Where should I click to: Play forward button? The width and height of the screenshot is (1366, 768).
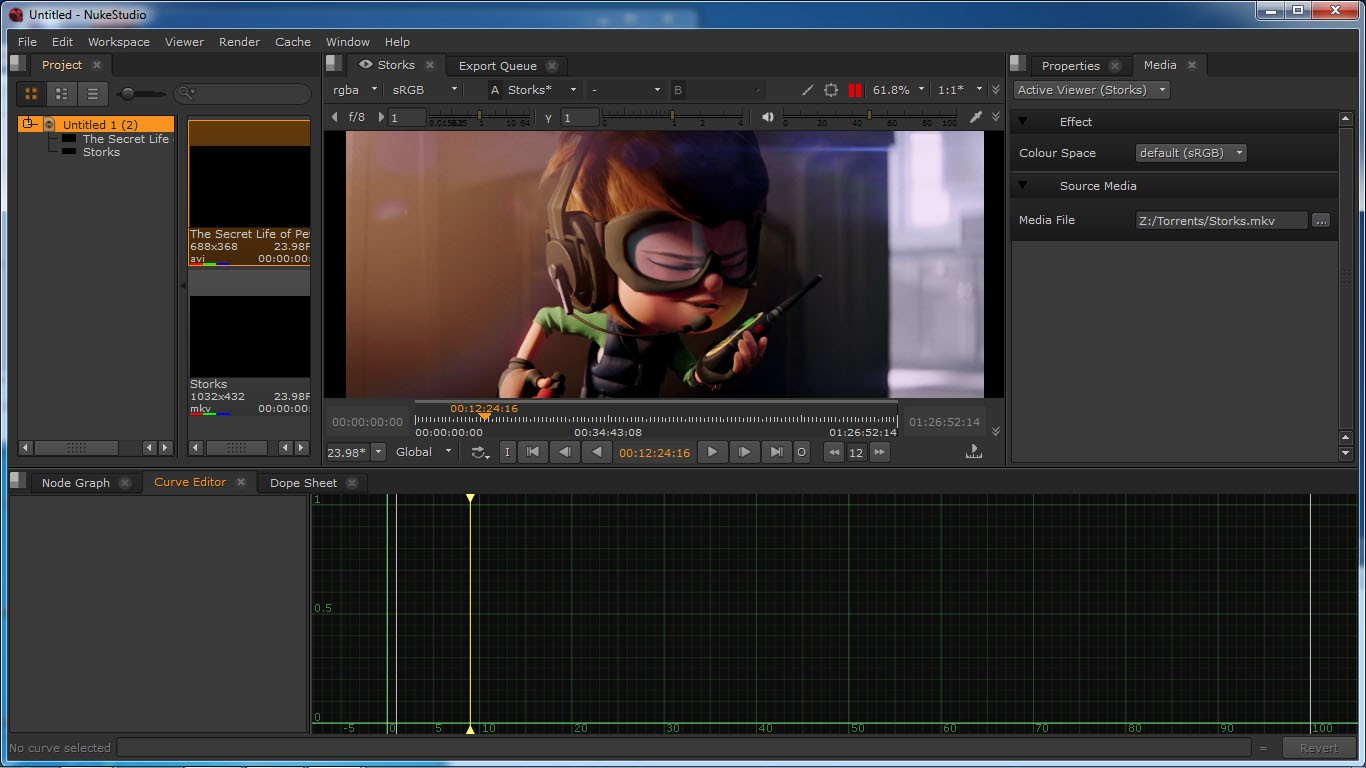pos(712,452)
